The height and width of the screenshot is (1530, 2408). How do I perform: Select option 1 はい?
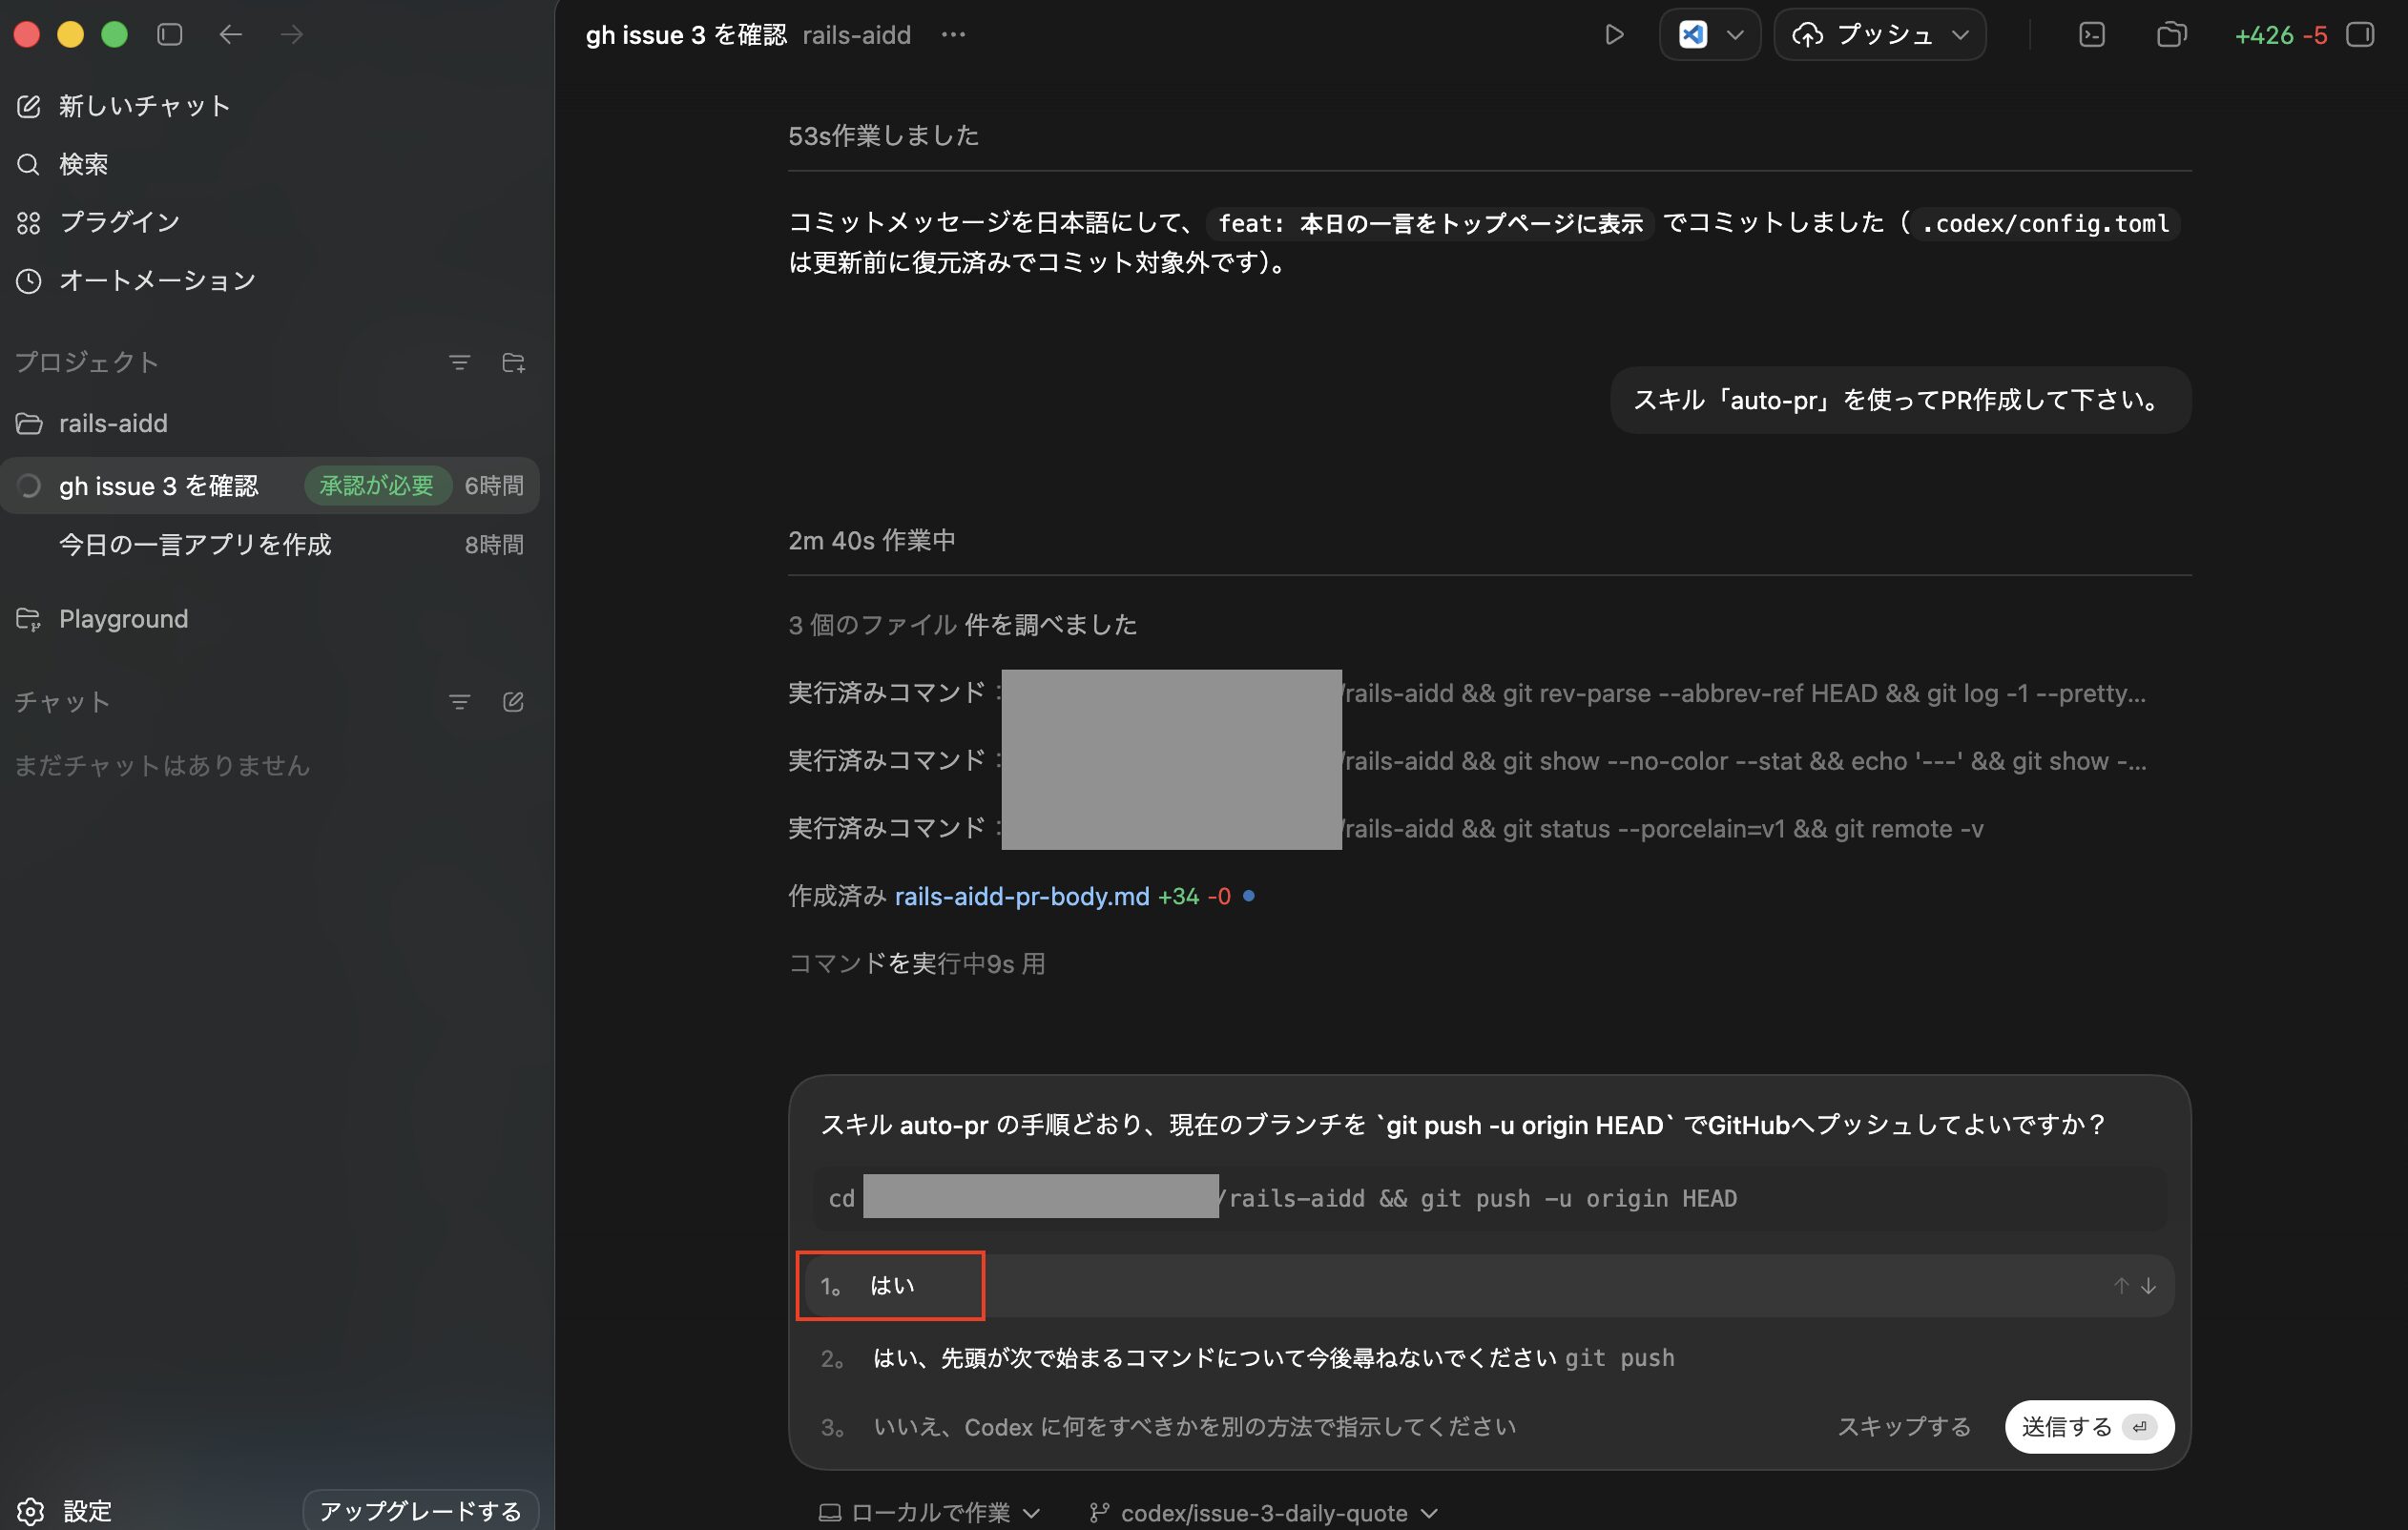pos(890,1286)
